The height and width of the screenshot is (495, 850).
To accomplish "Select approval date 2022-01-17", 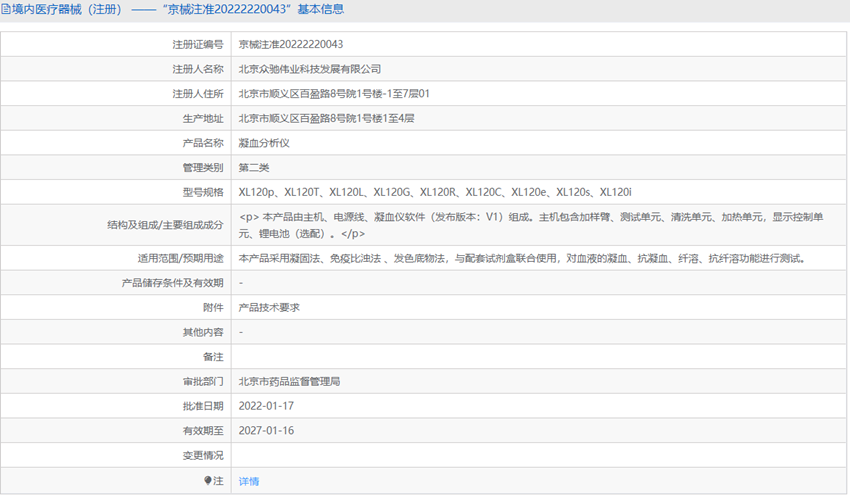I will click(x=266, y=406).
